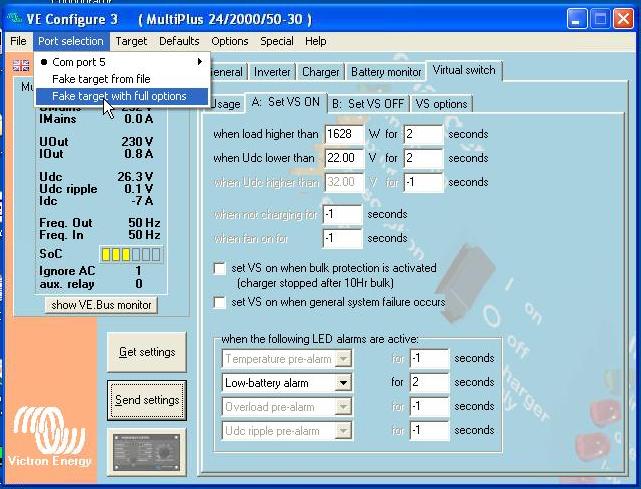Click the Victron Energy logo
Viewport: 641px width, 489px height.
[49, 437]
